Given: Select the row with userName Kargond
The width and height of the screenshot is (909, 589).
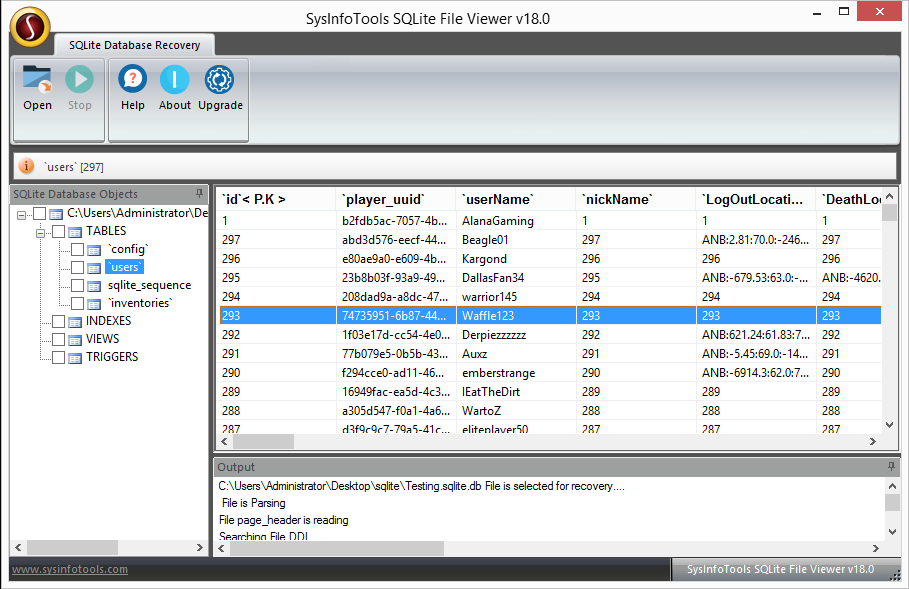Looking at the screenshot, I should (x=484, y=258).
